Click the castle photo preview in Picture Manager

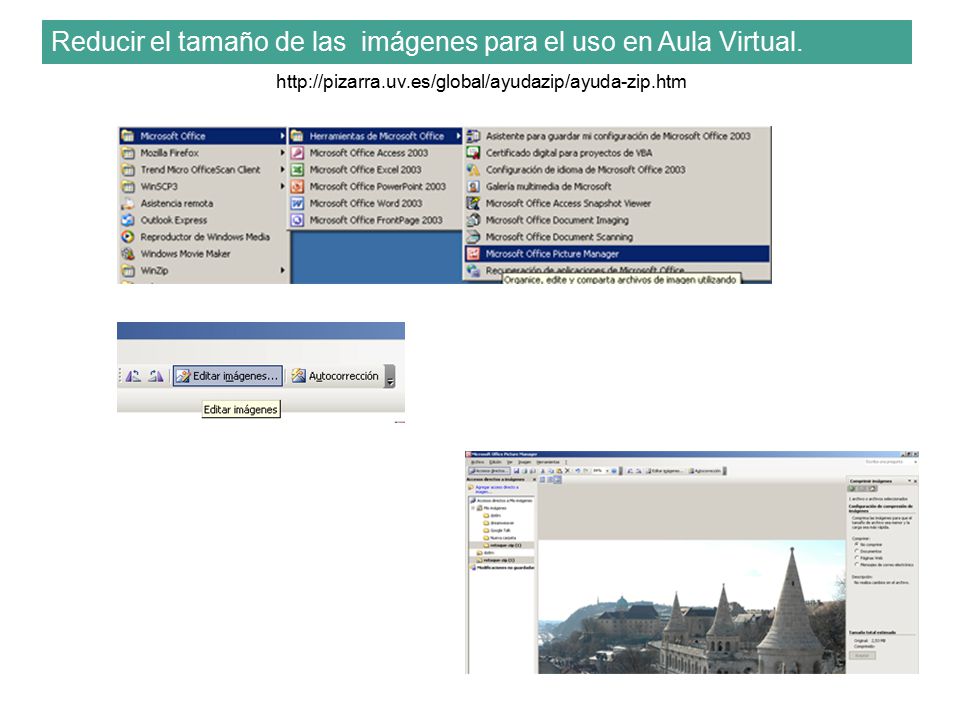pos(692,607)
